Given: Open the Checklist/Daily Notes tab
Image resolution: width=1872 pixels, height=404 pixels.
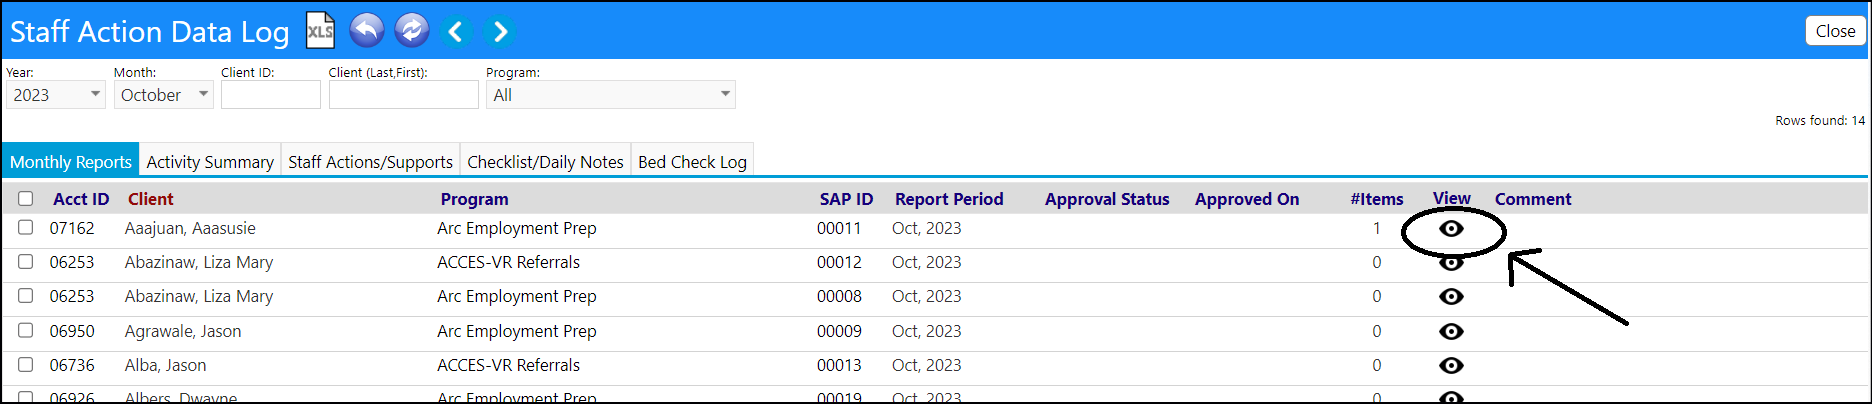Looking at the screenshot, I should 545,162.
